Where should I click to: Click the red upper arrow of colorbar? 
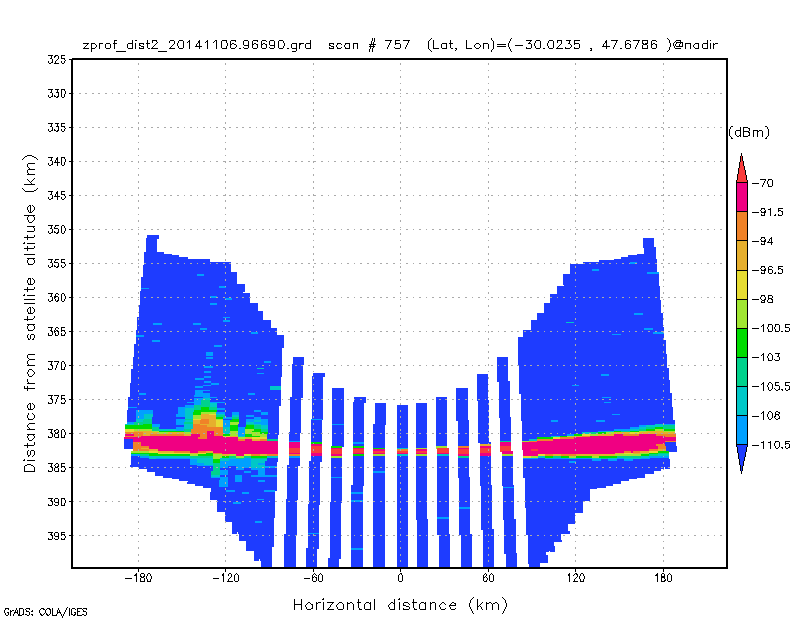(742, 168)
